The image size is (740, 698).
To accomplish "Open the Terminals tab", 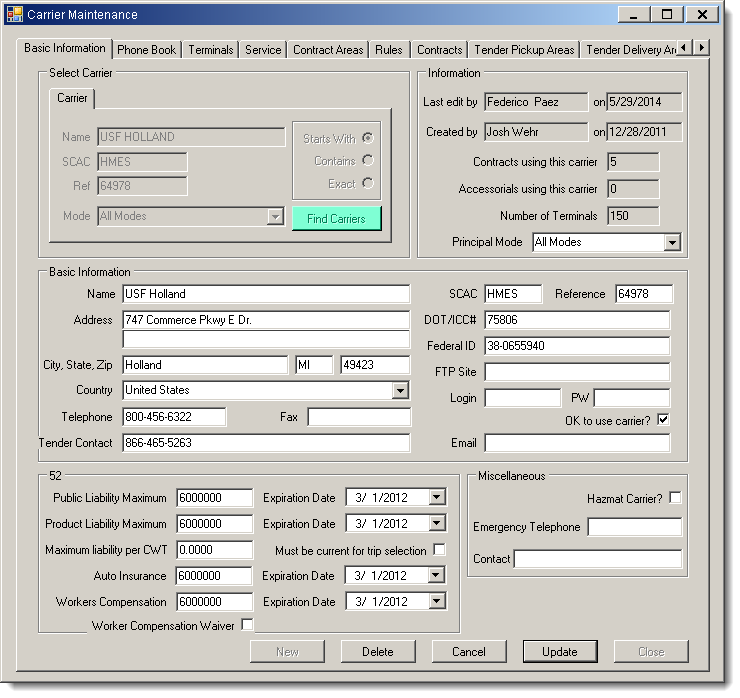I will coord(210,50).
